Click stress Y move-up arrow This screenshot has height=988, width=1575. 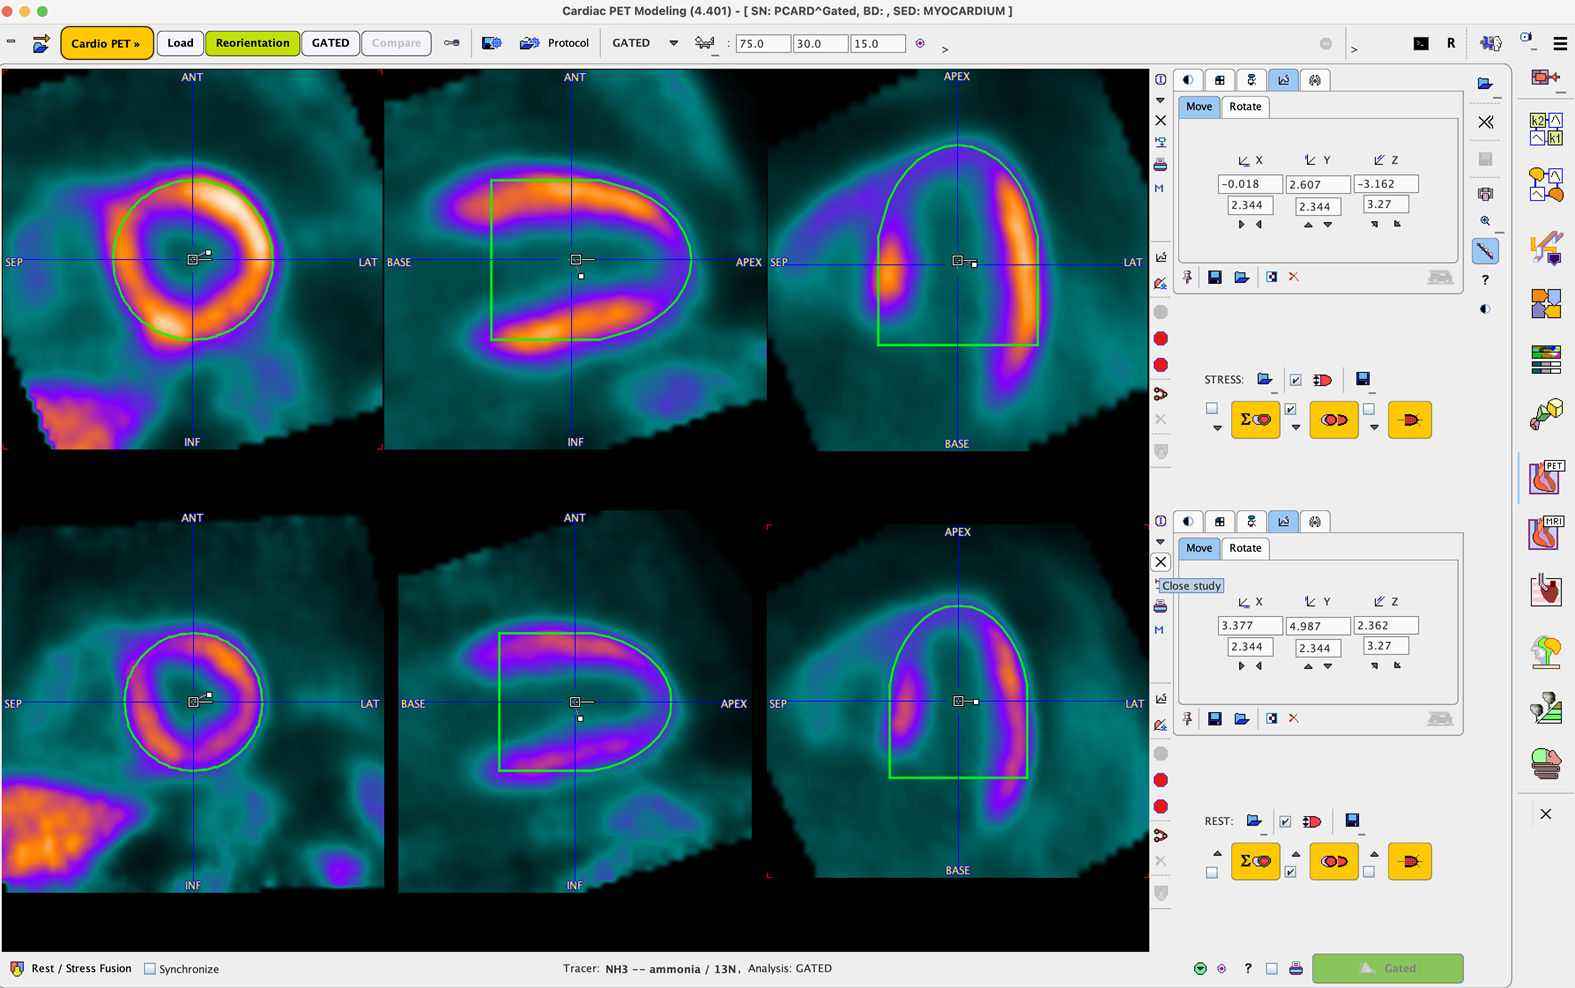click(1308, 224)
